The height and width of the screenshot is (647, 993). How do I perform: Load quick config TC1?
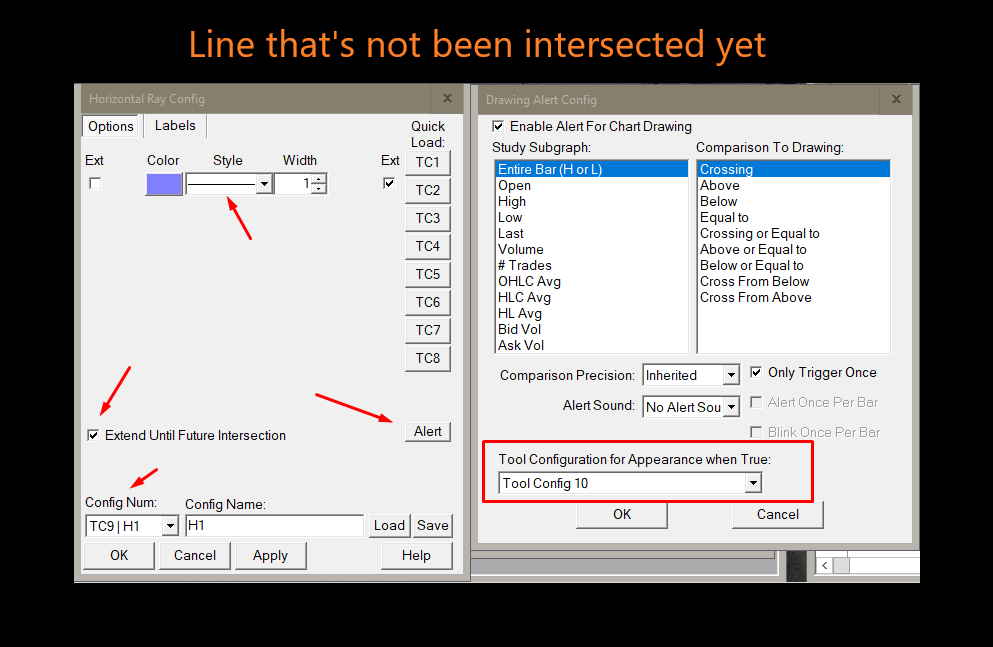click(x=427, y=162)
